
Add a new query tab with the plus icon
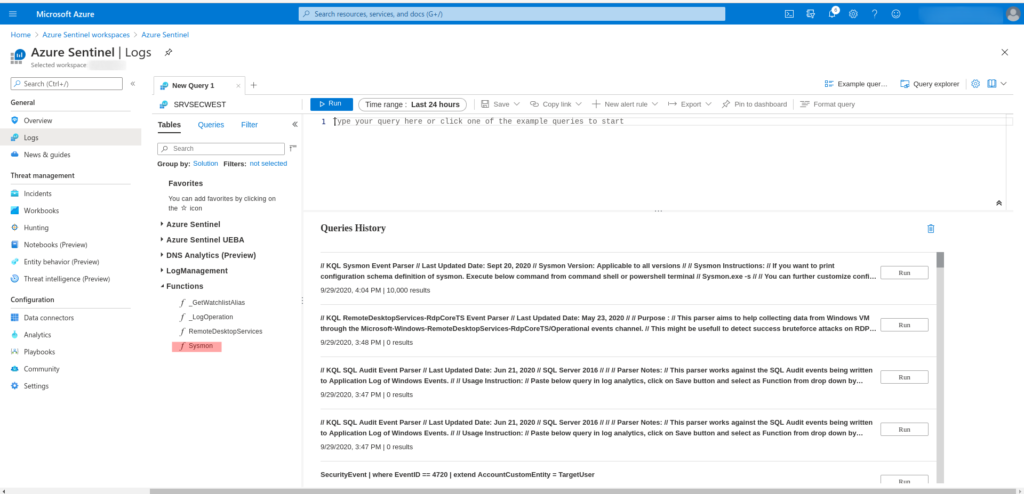tap(254, 85)
